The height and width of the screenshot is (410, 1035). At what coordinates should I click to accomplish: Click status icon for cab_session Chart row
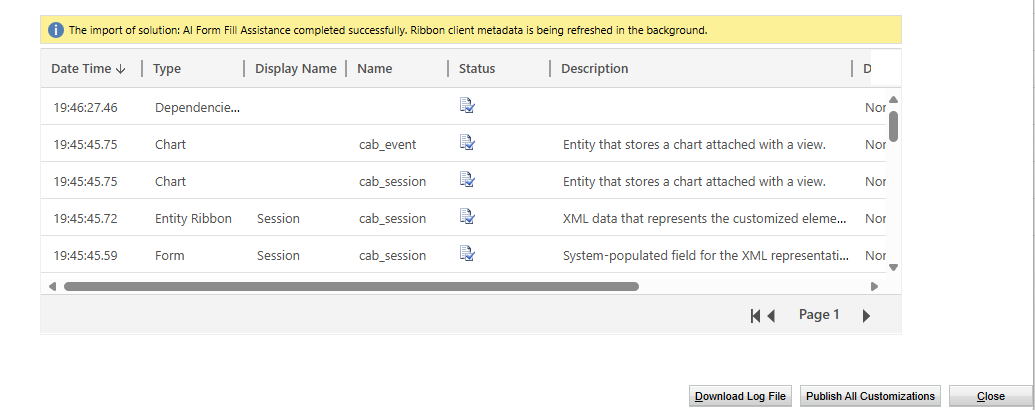tap(467, 180)
